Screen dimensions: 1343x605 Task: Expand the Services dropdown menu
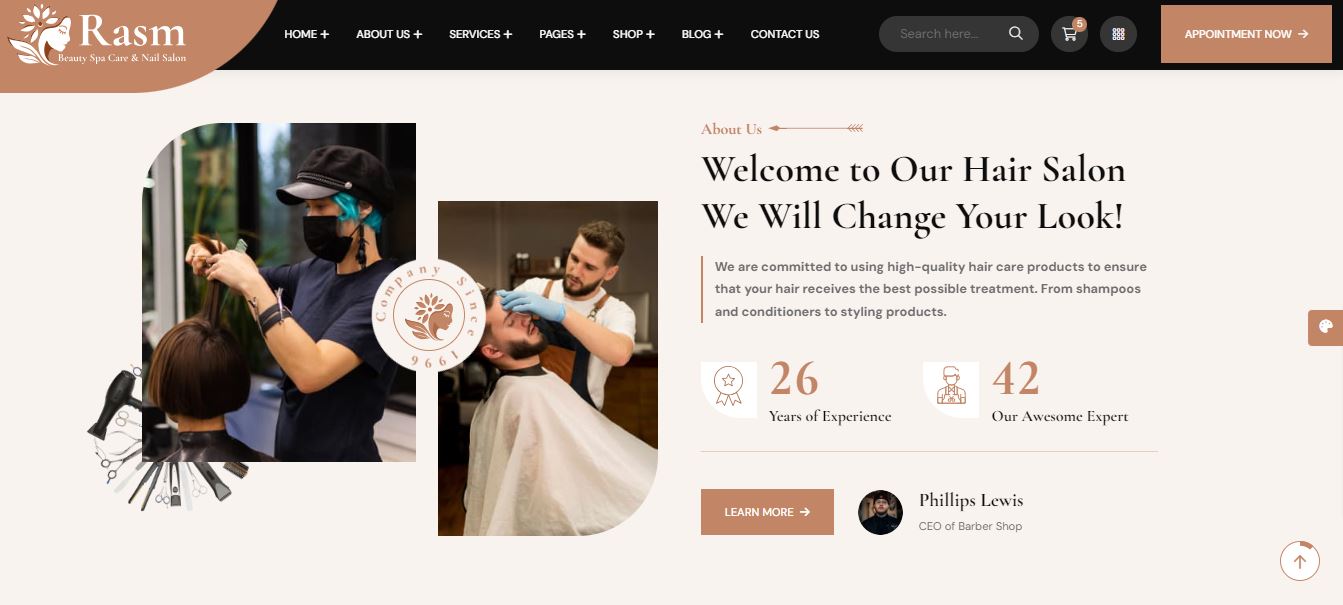click(480, 34)
